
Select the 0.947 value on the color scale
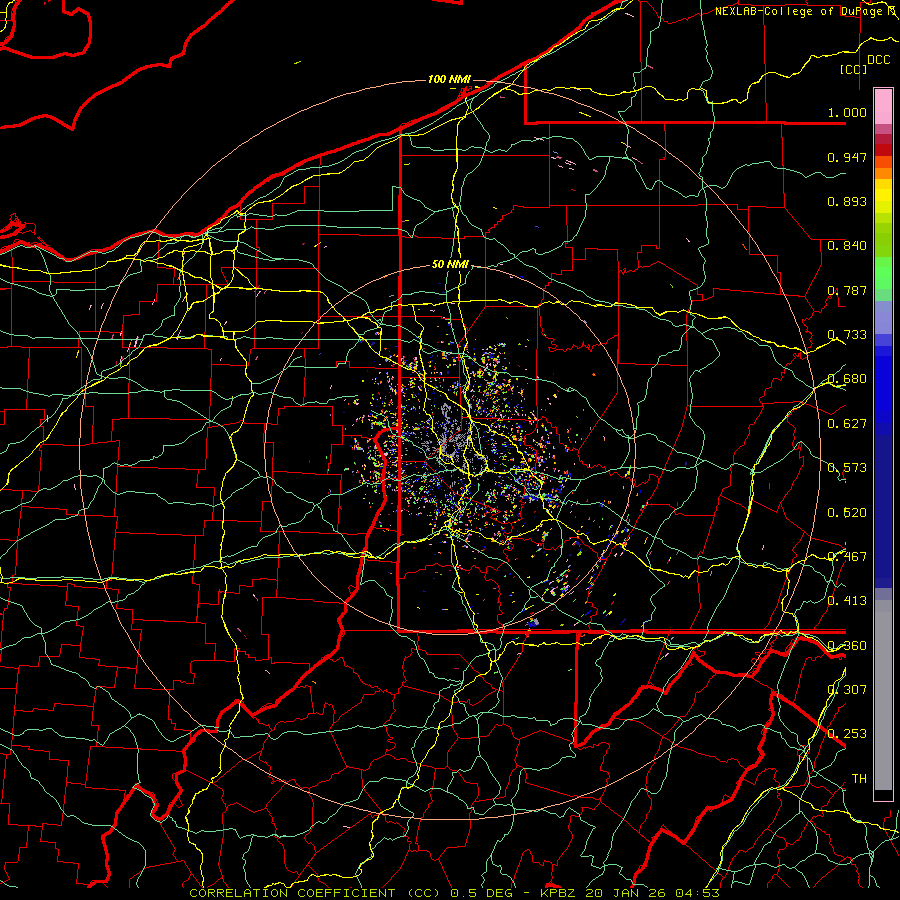[x=847, y=157]
